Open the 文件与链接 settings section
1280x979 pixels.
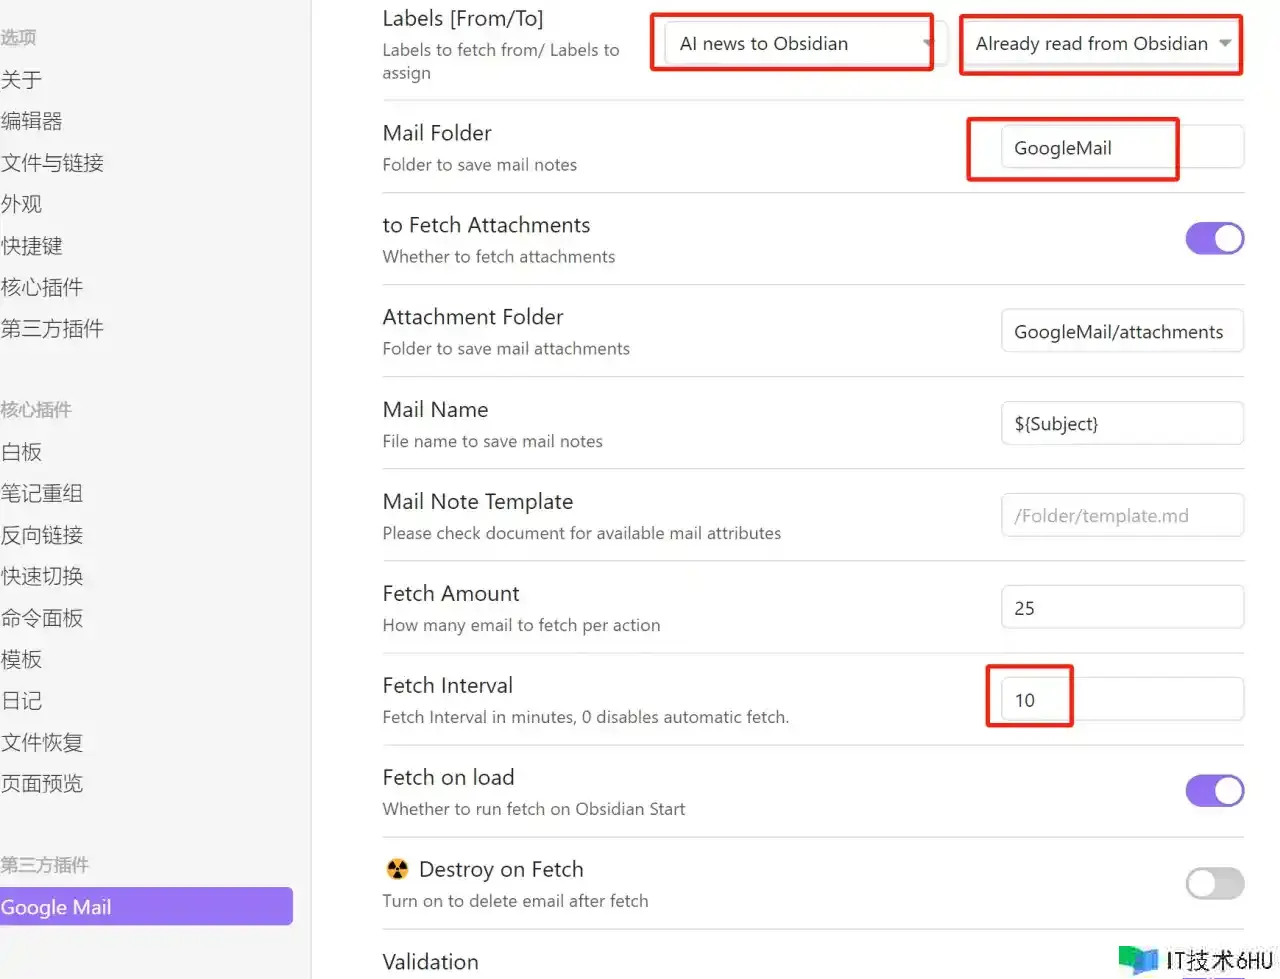pyautogui.click(x=52, y=163)
